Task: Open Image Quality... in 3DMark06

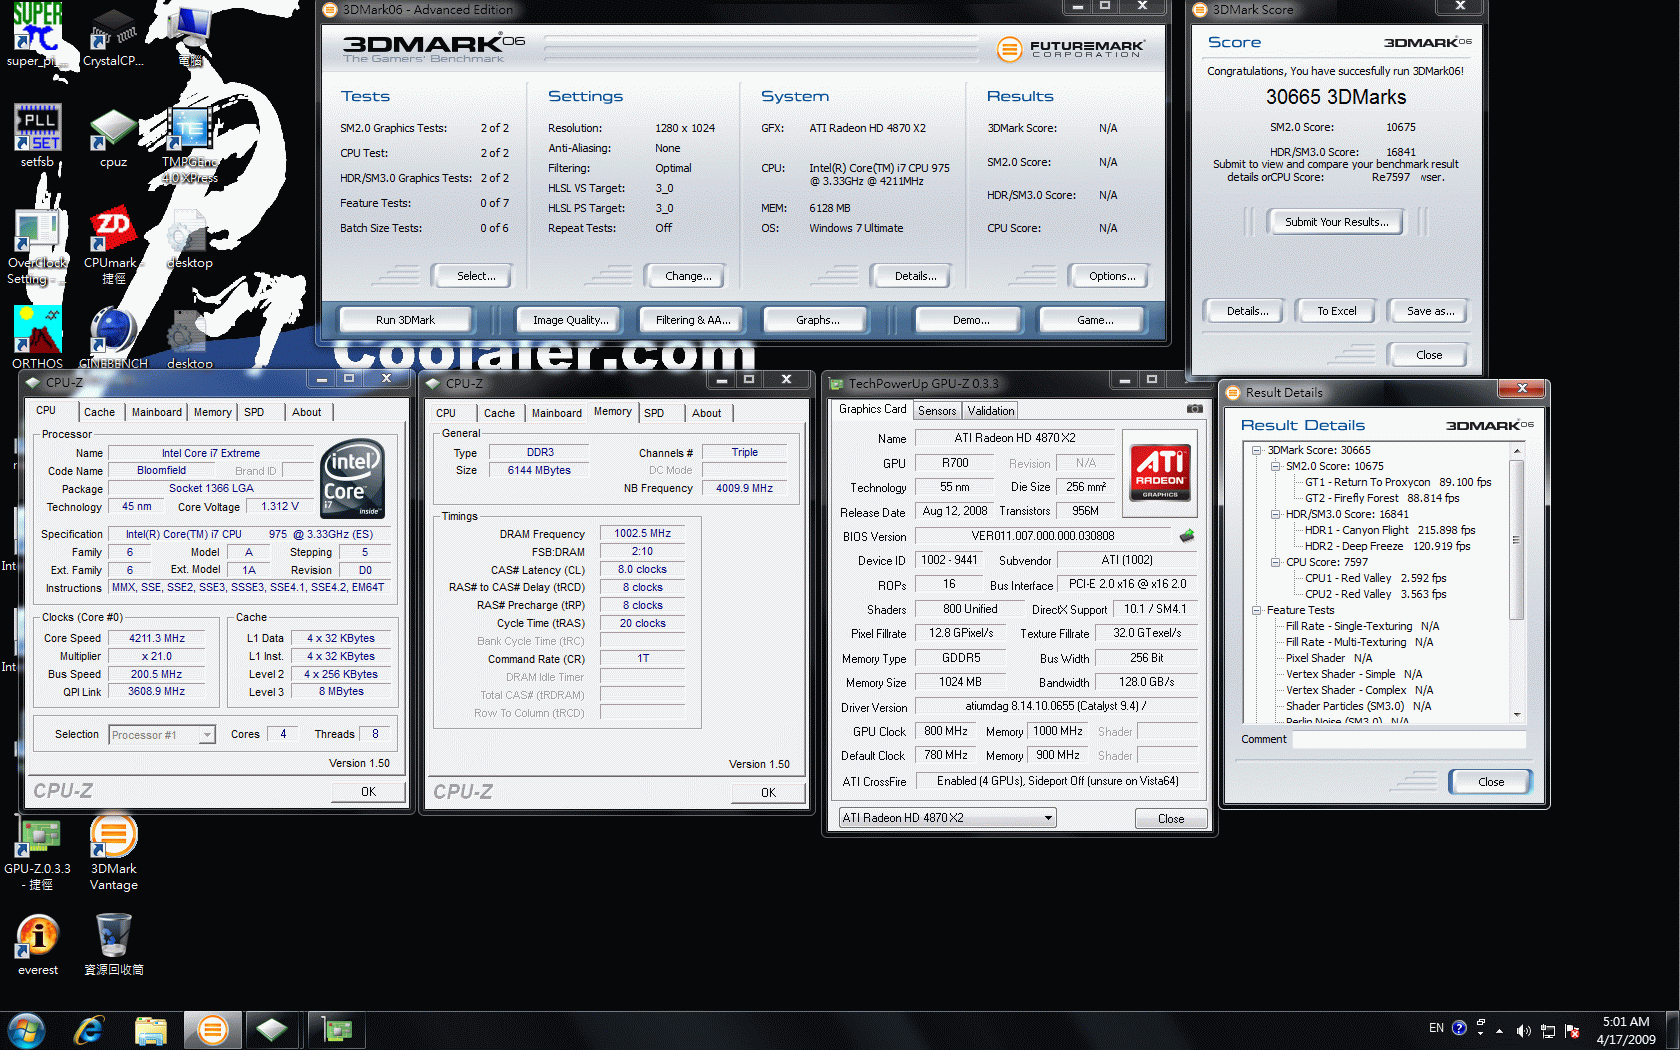Action: pos(570,320)
